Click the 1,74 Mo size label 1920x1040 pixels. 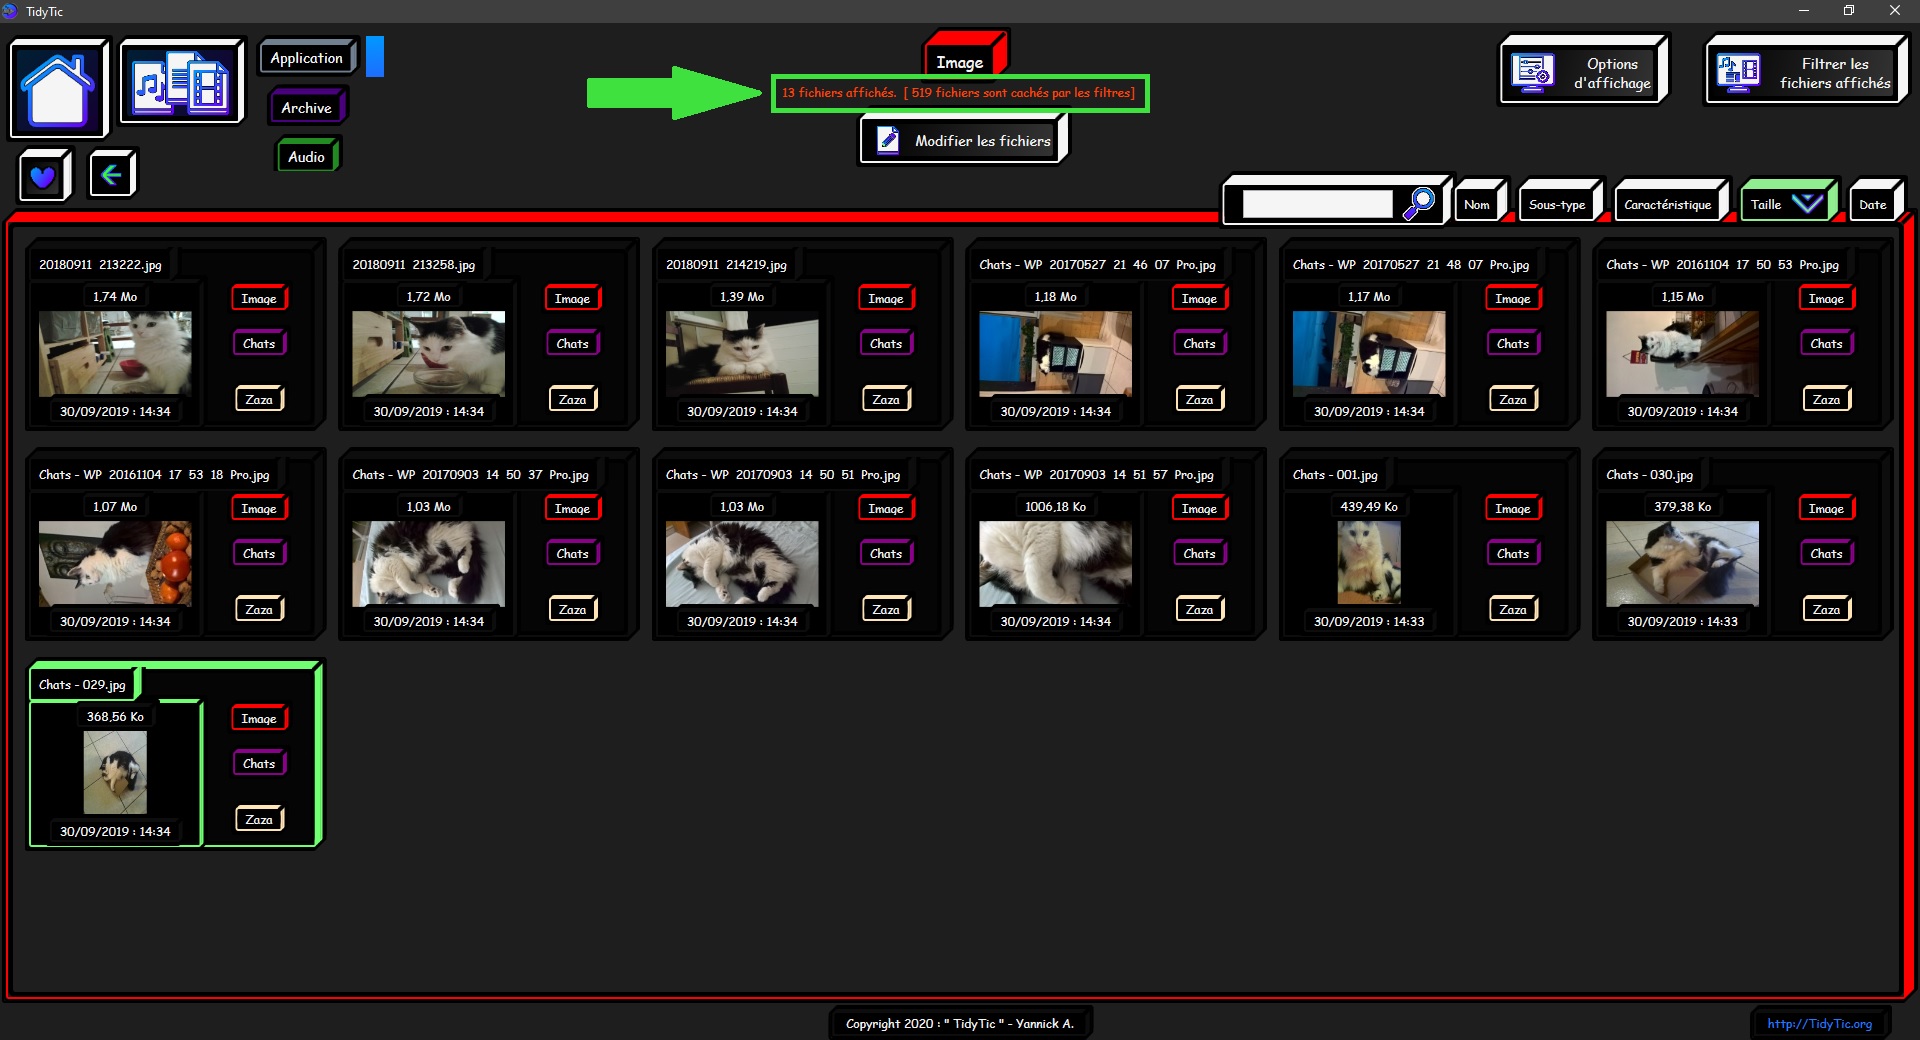115,297
